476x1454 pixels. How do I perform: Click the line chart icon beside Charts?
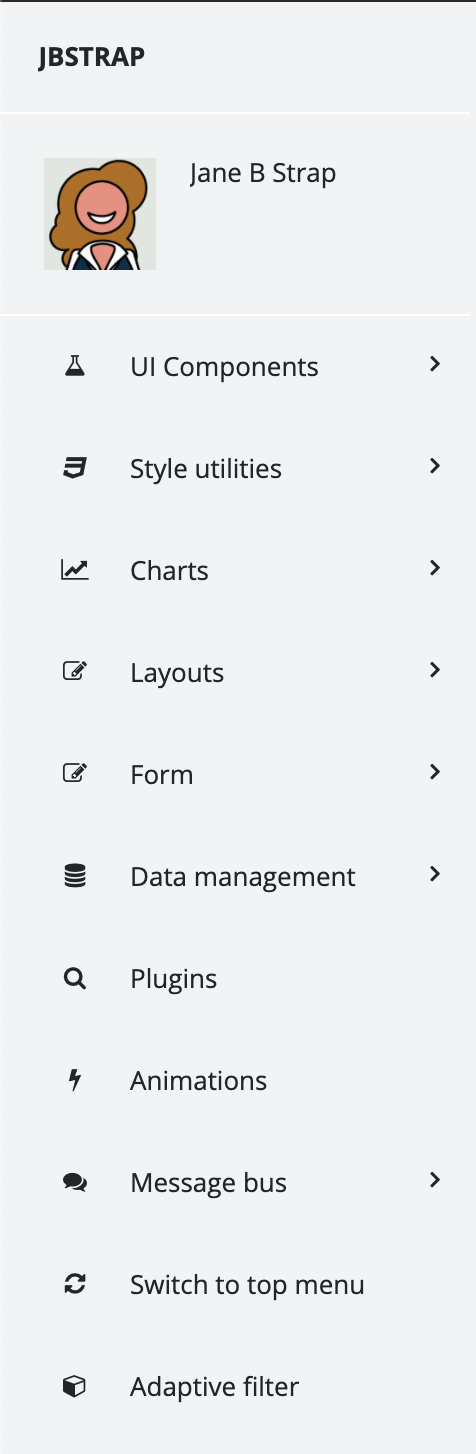click(75, 570)
